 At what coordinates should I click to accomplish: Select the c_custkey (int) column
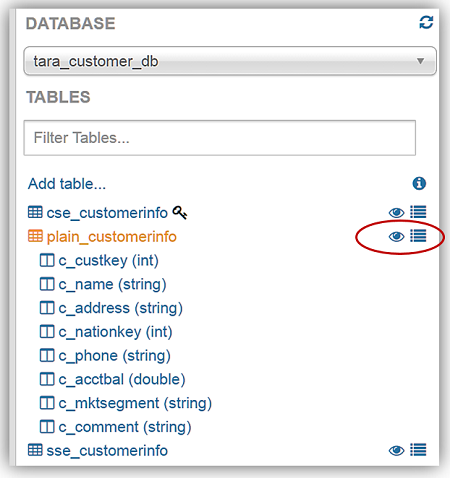point(108,260)
